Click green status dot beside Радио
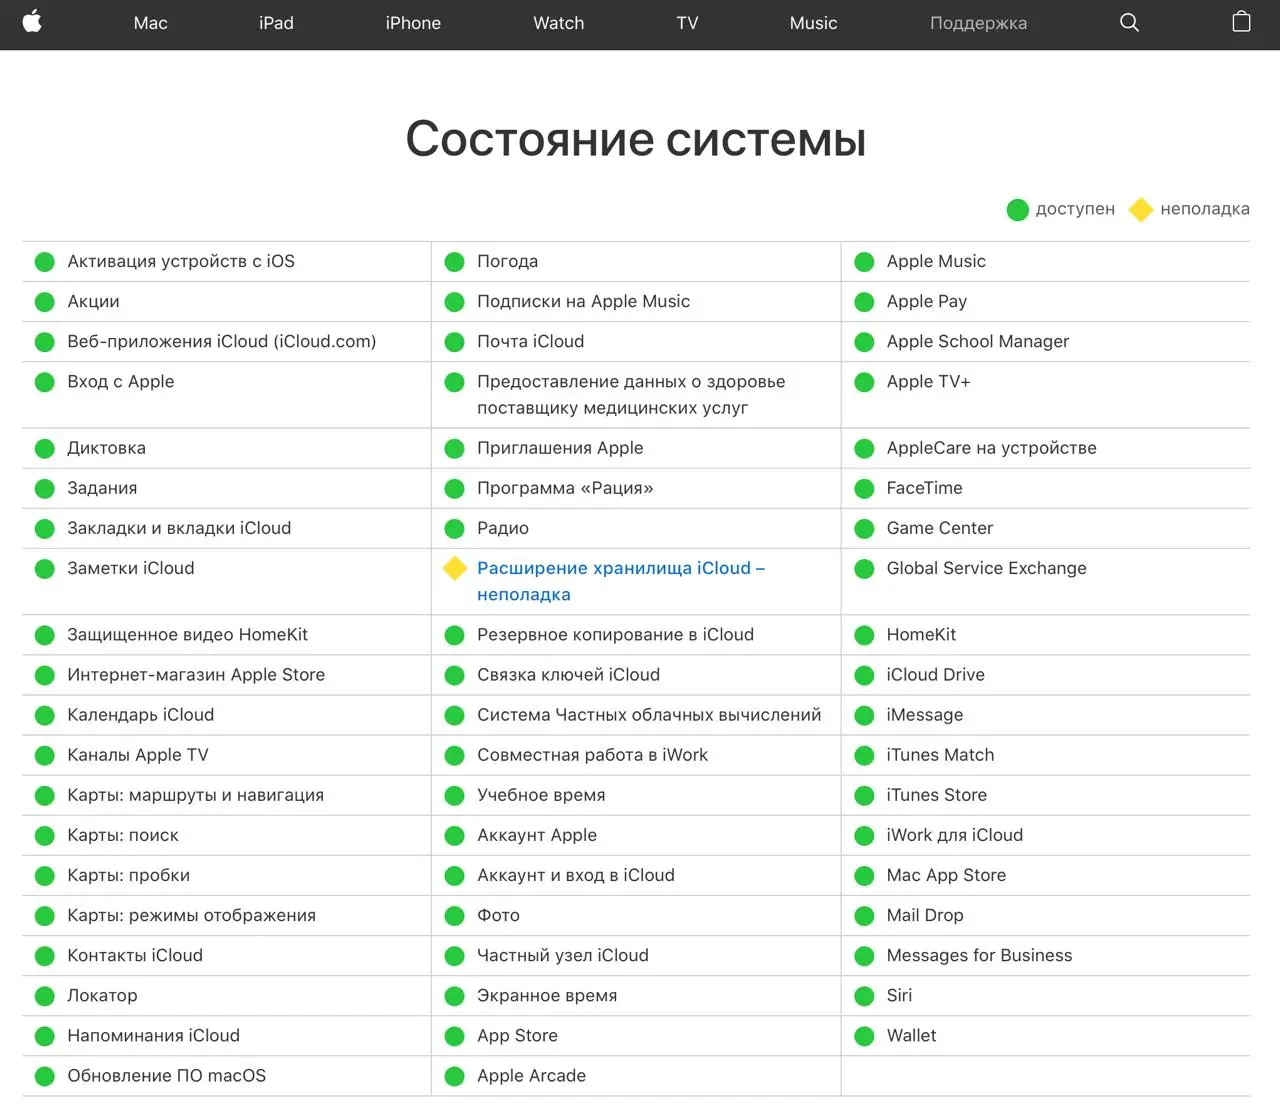The width and height of the screenshot is (1280, 1108). 454,529
